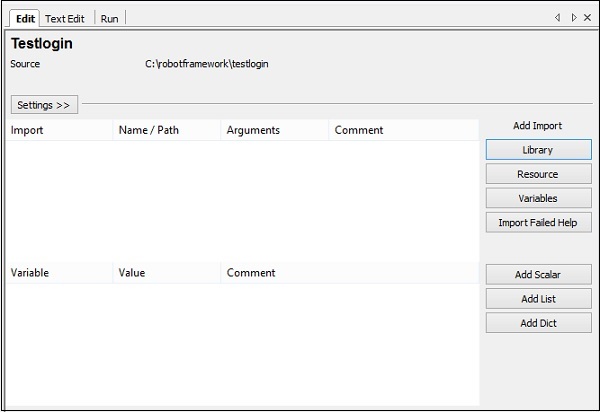Image resolution: width=600 pixels, height=412 pixels.
Task: Switch to the Text Edit tab
Action: [64, 18]
